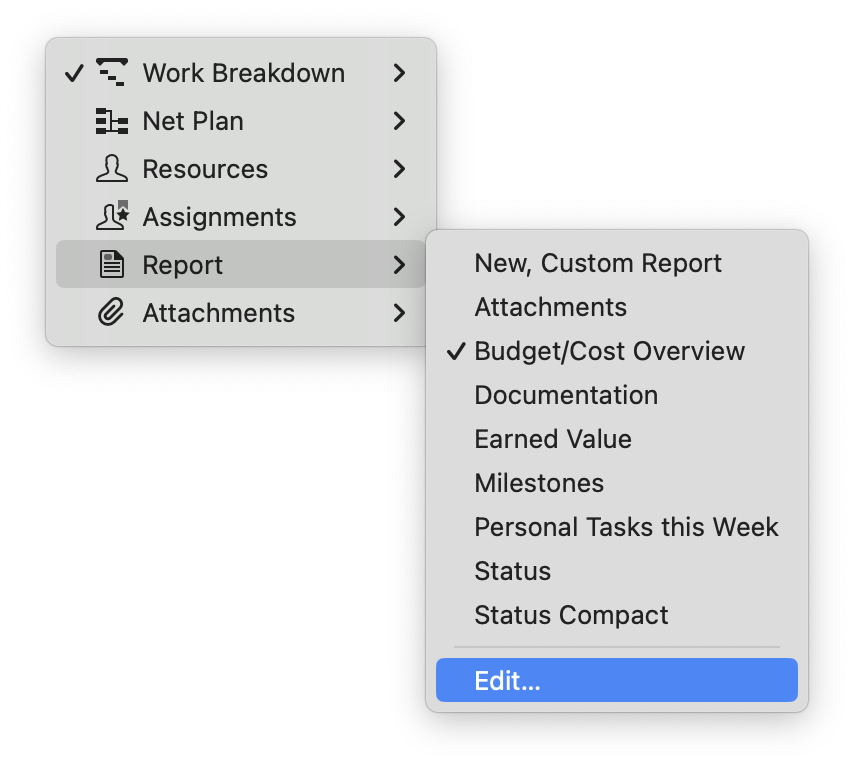
Task: Select the Resources person icon
Action: [x=113, y=168]
